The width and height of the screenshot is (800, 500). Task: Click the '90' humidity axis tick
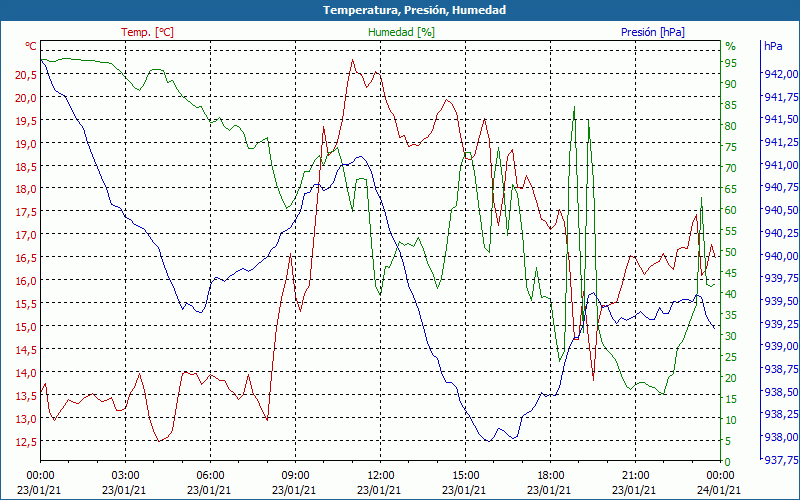[x=731, y=84]
